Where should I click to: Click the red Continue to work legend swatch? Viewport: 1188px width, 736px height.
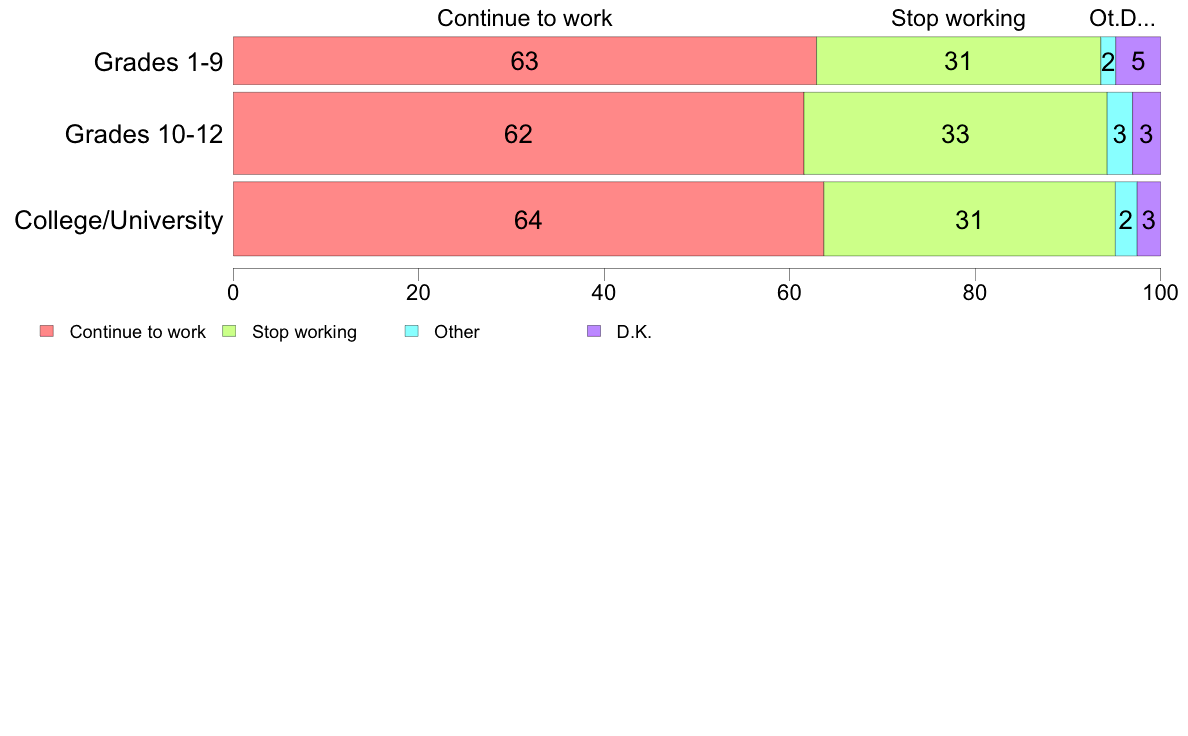pyautogui.click(x=47, y=331)
